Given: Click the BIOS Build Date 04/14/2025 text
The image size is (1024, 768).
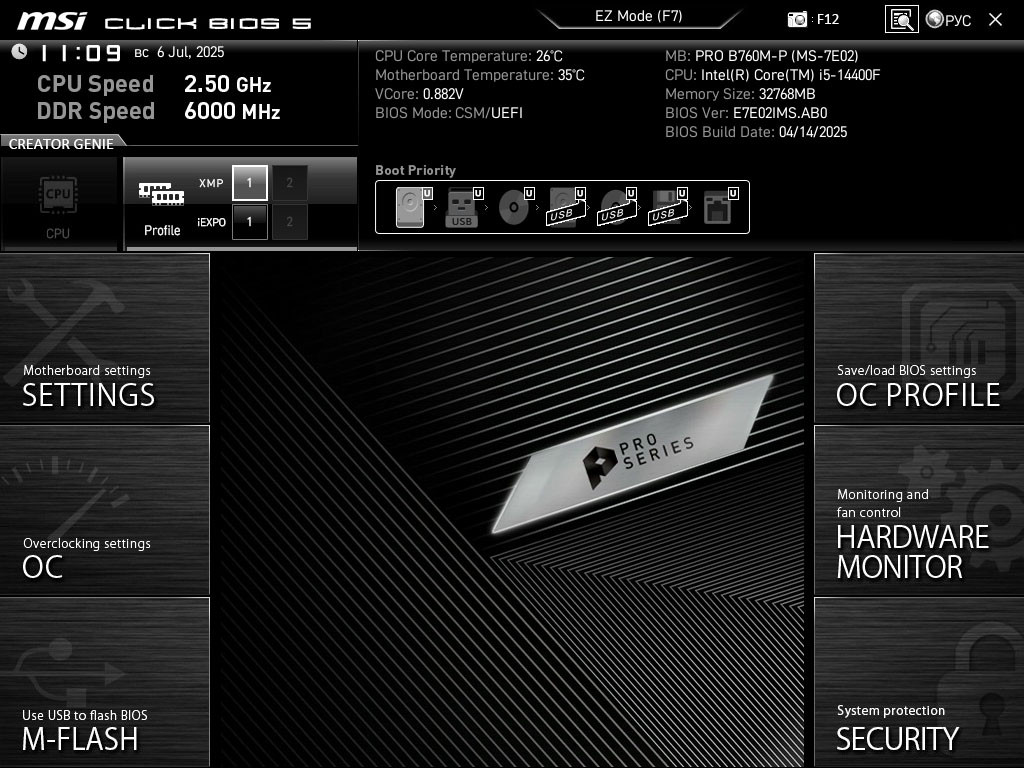Looking at the screenshot, I should coord(756,132).
